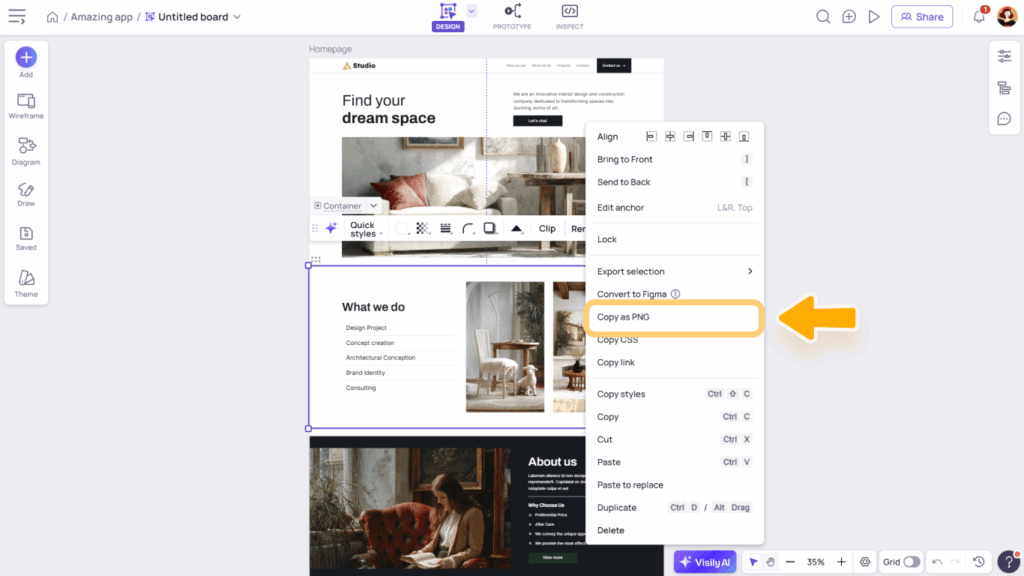Open the Untitled board name dropdown

tap(237, 17)
